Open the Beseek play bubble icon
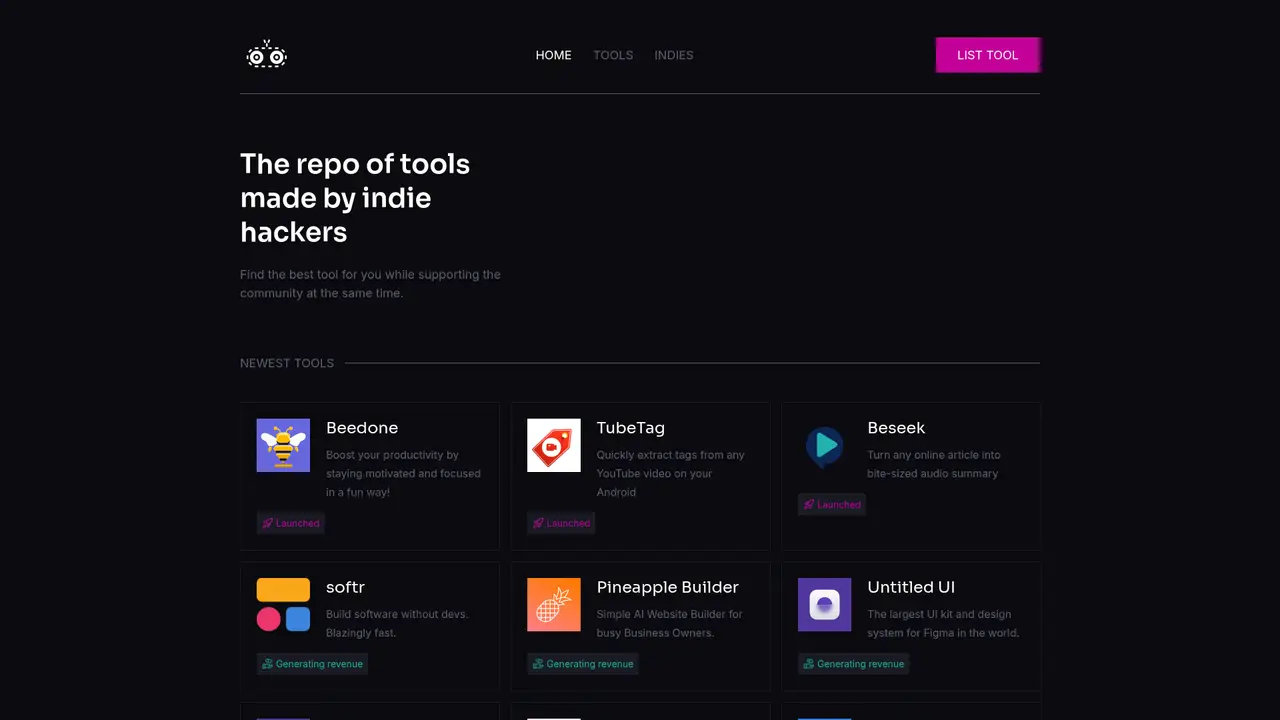The height and width of the screenshot is (720, 1280). coord(825,445)
